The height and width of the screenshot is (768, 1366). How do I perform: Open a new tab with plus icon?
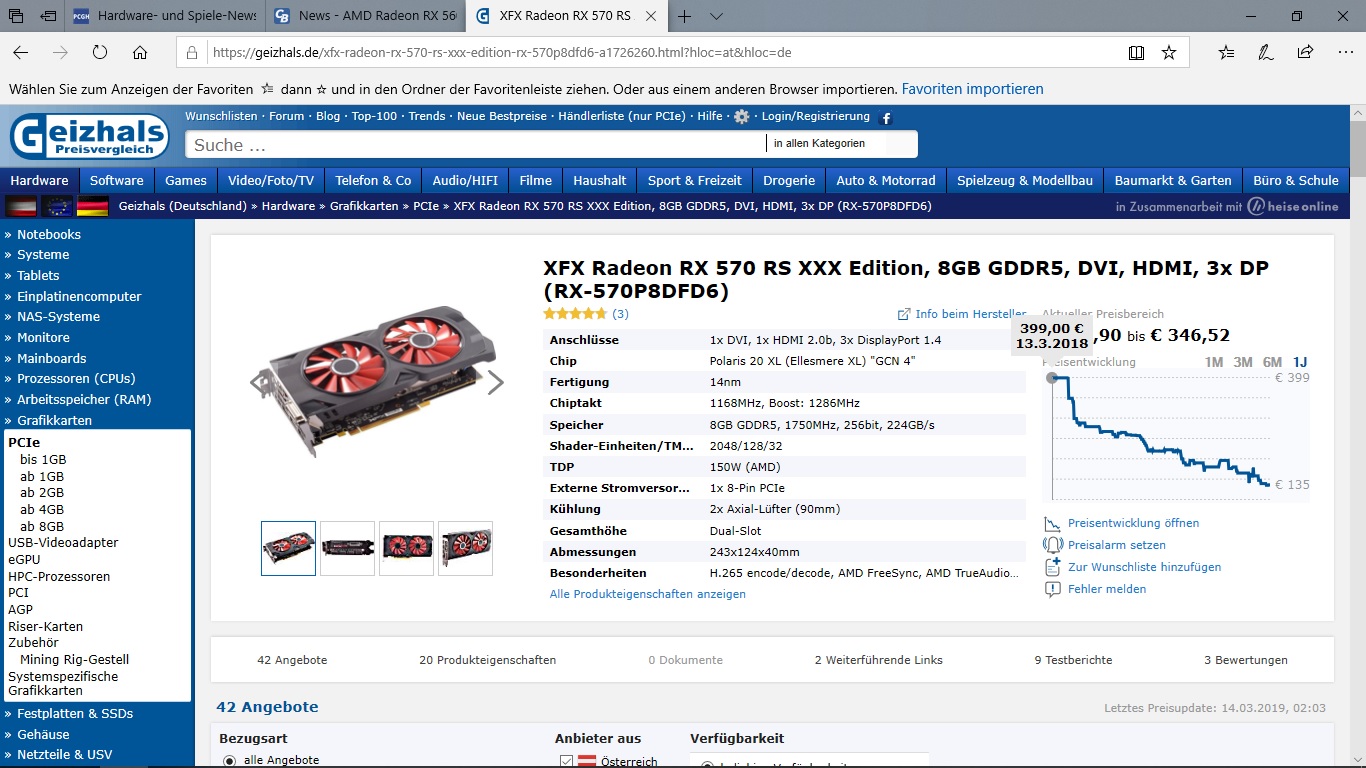pos(685,16)
